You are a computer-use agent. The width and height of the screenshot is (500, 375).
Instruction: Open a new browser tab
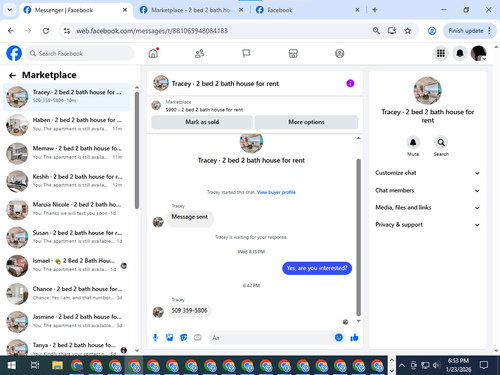coord(375,10)
